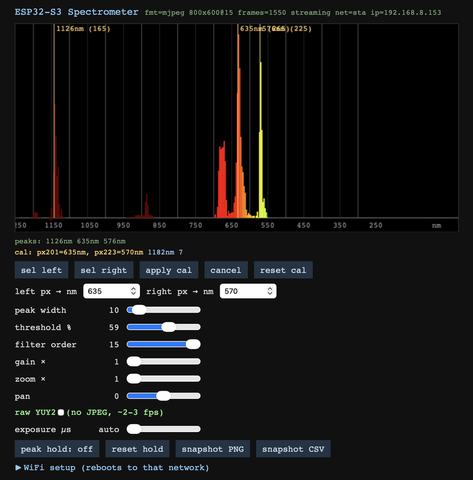Click the reset hold button
473x480 pixels.
coord(137,449)
